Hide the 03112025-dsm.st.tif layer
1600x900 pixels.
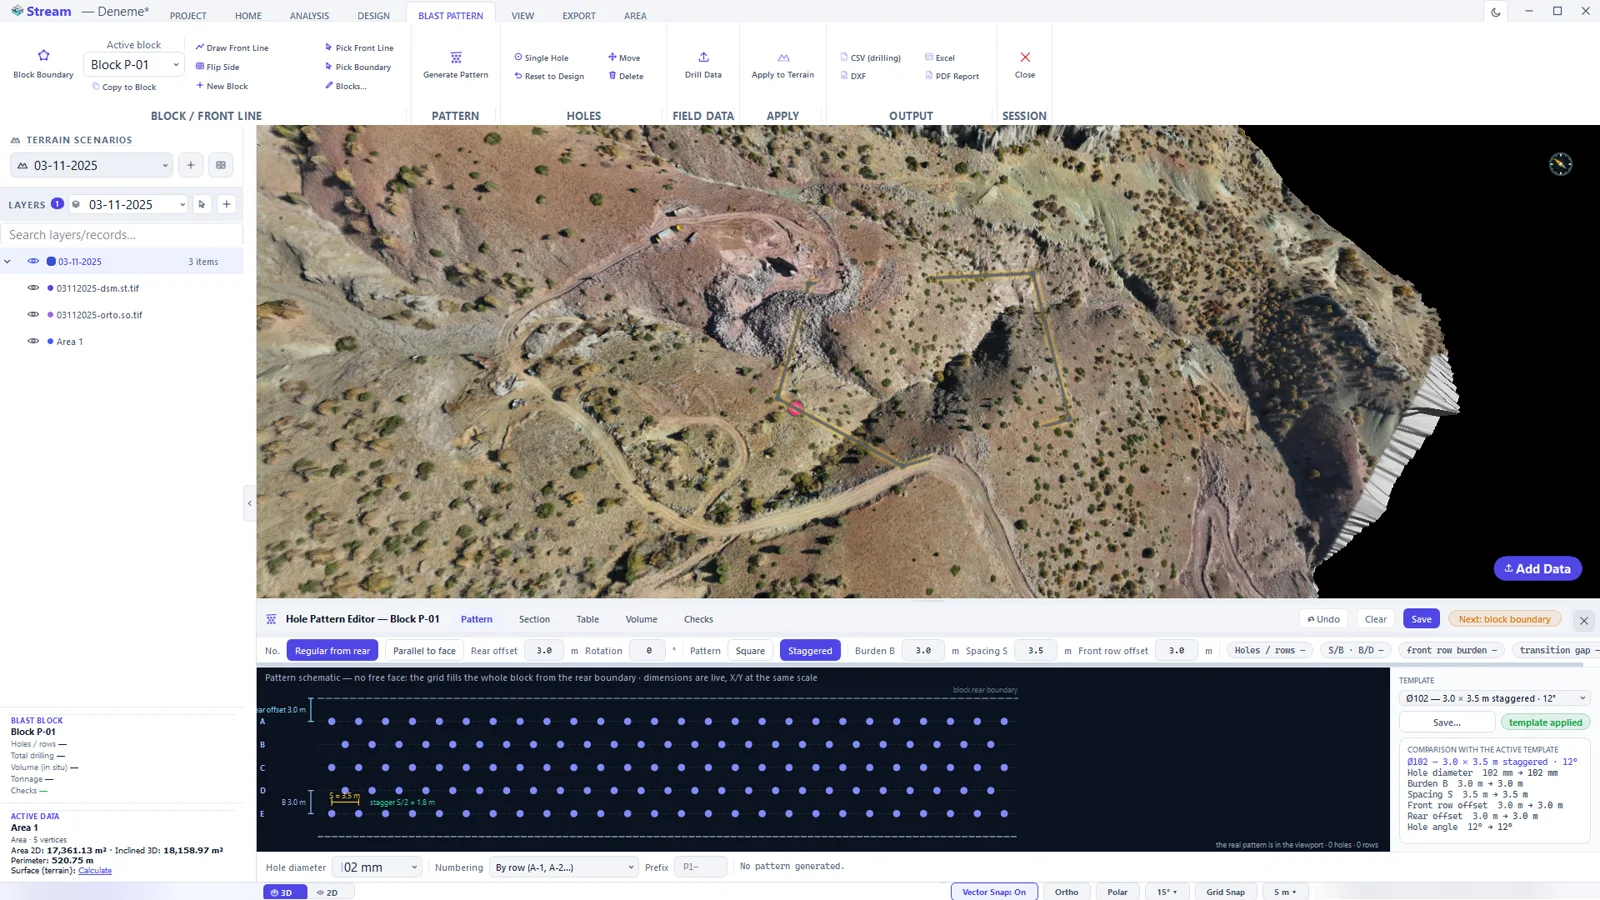tap(33, 288)
